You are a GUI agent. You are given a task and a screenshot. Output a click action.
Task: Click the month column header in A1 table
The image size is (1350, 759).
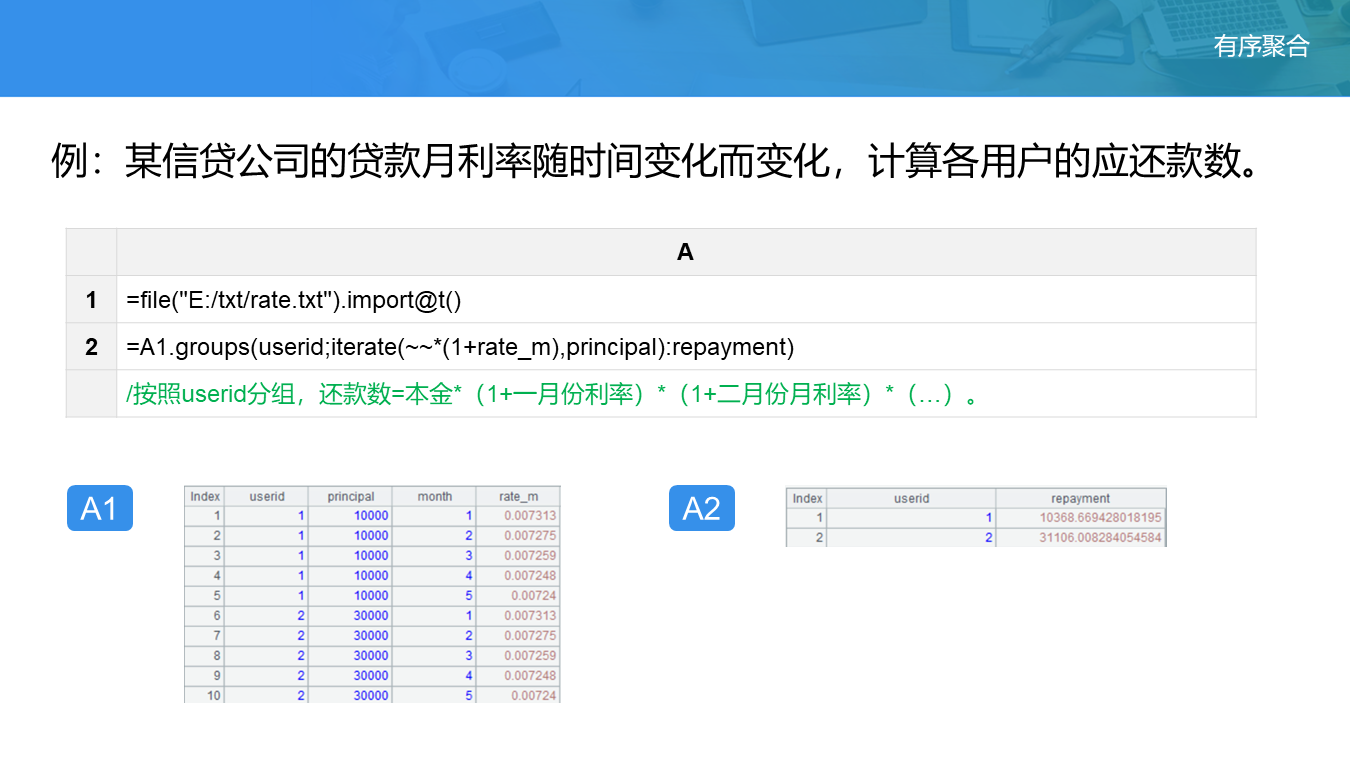pos(434,496)
